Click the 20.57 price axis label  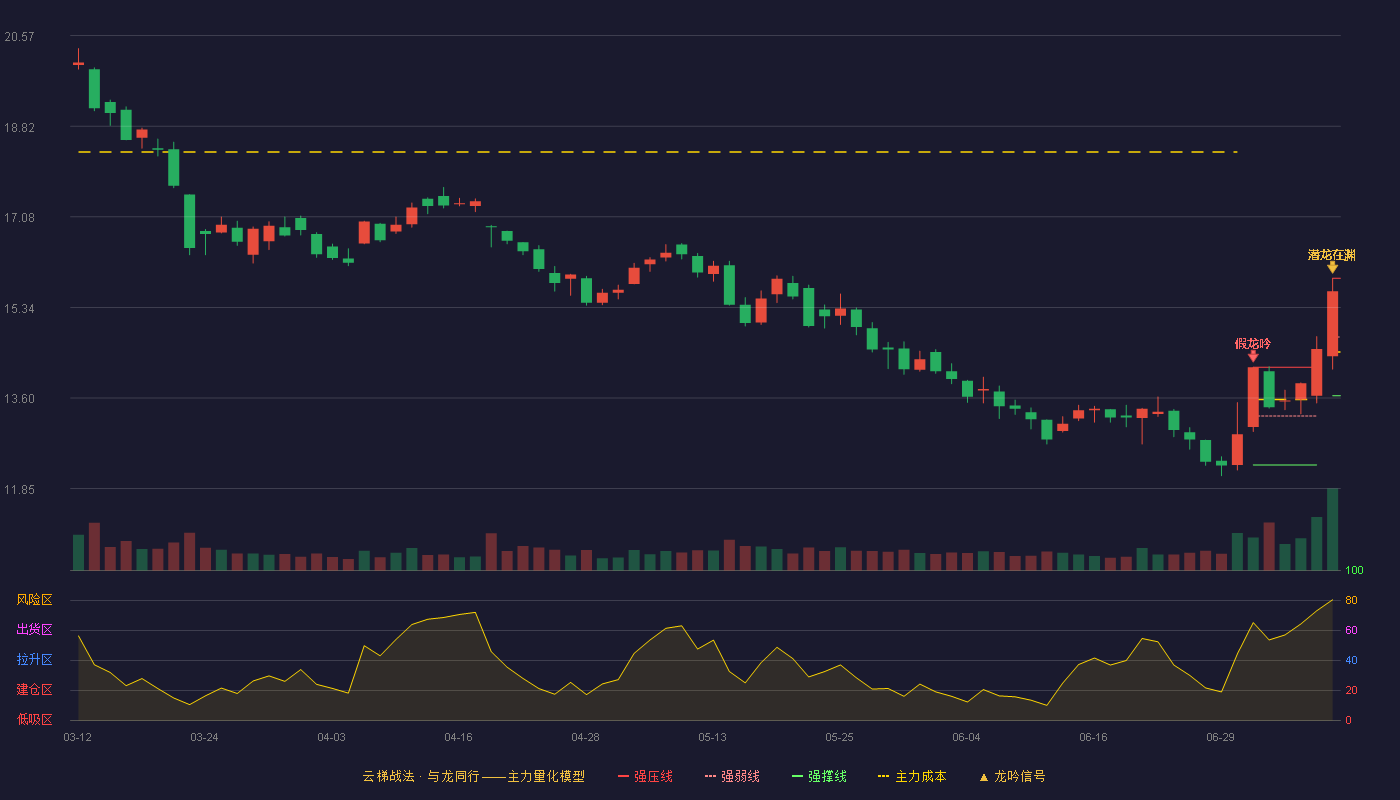[19, 37]
